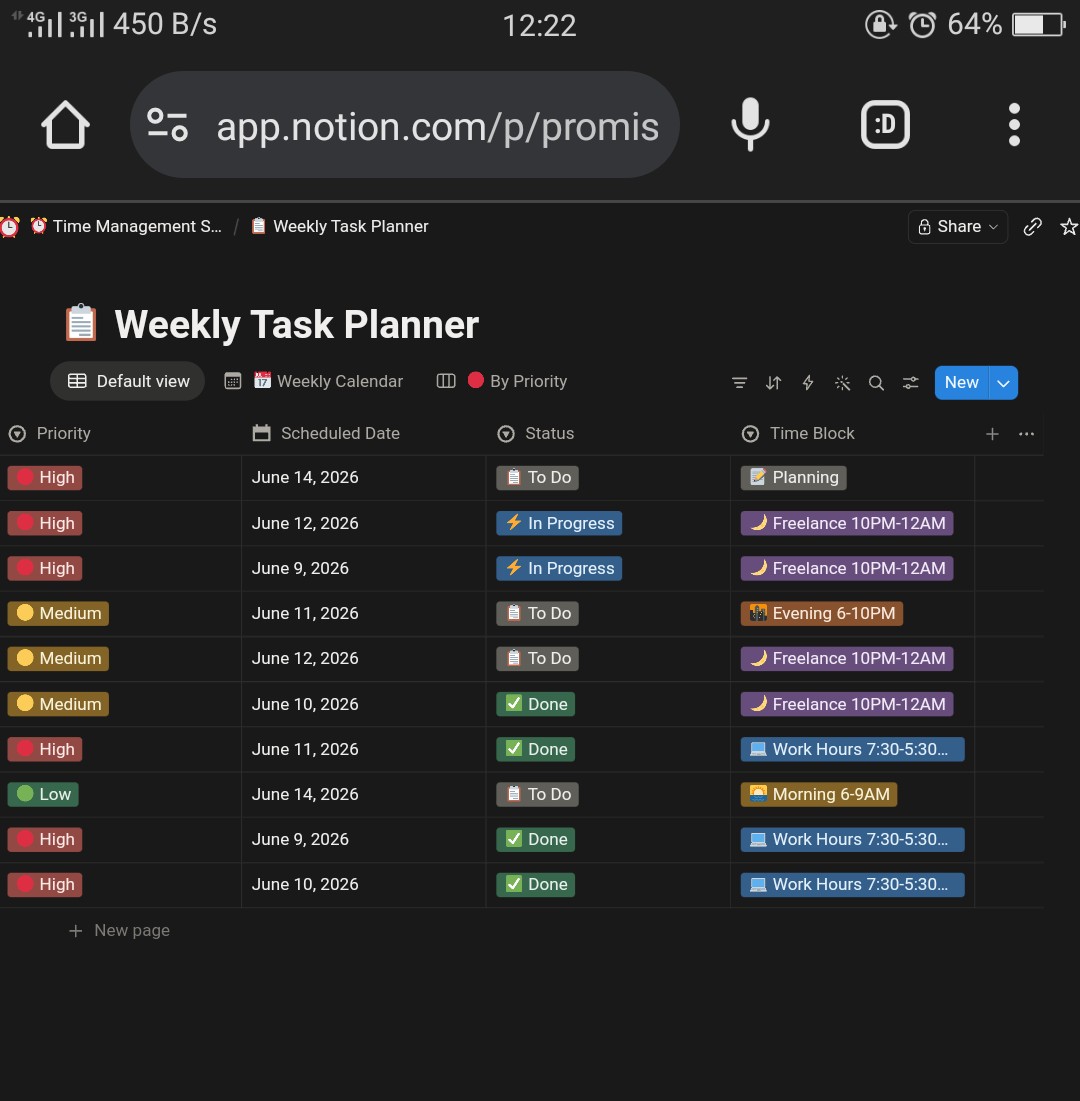This screenshot has width=1080, height=1101.
Task: Tap the microphone voice search icon
Action: [x=750, y=124]
